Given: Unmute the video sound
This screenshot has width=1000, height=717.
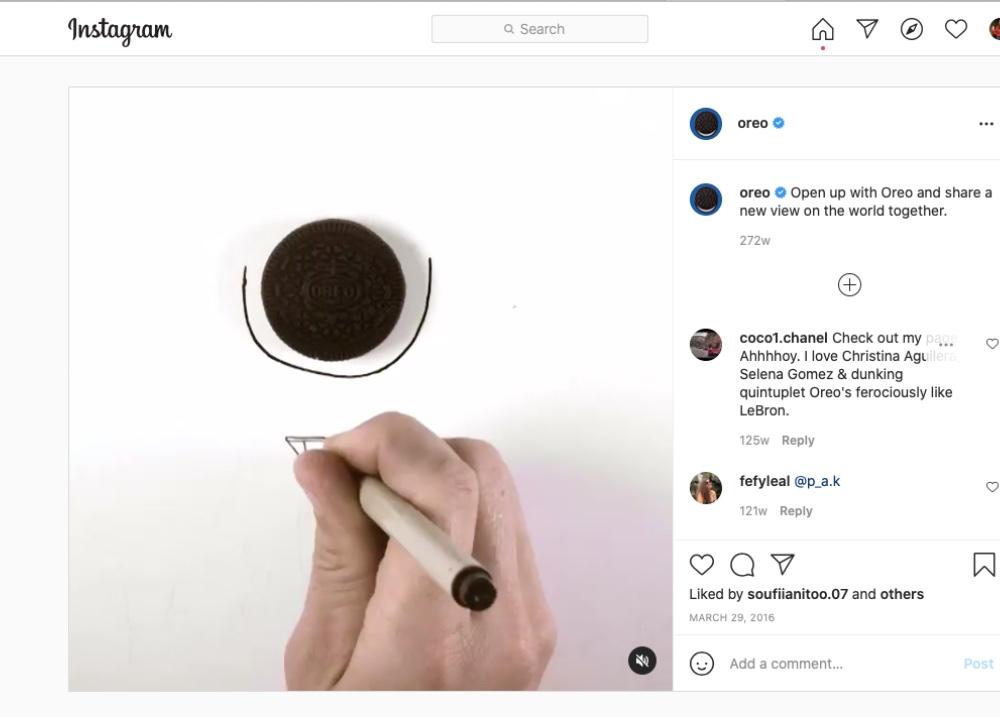Looking at the screenshot, I should (642, 660).
